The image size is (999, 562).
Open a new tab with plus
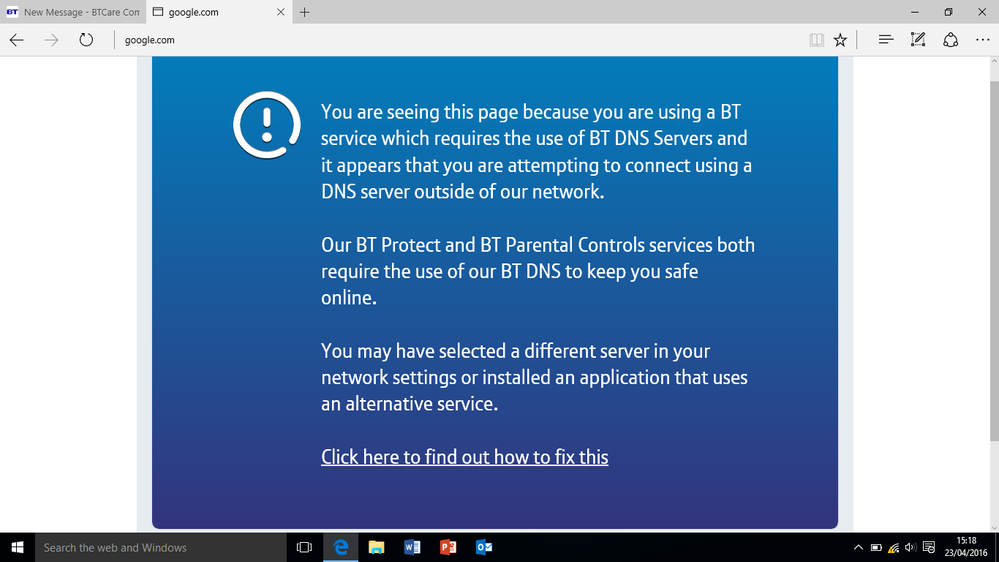click(x=305, y=12)
